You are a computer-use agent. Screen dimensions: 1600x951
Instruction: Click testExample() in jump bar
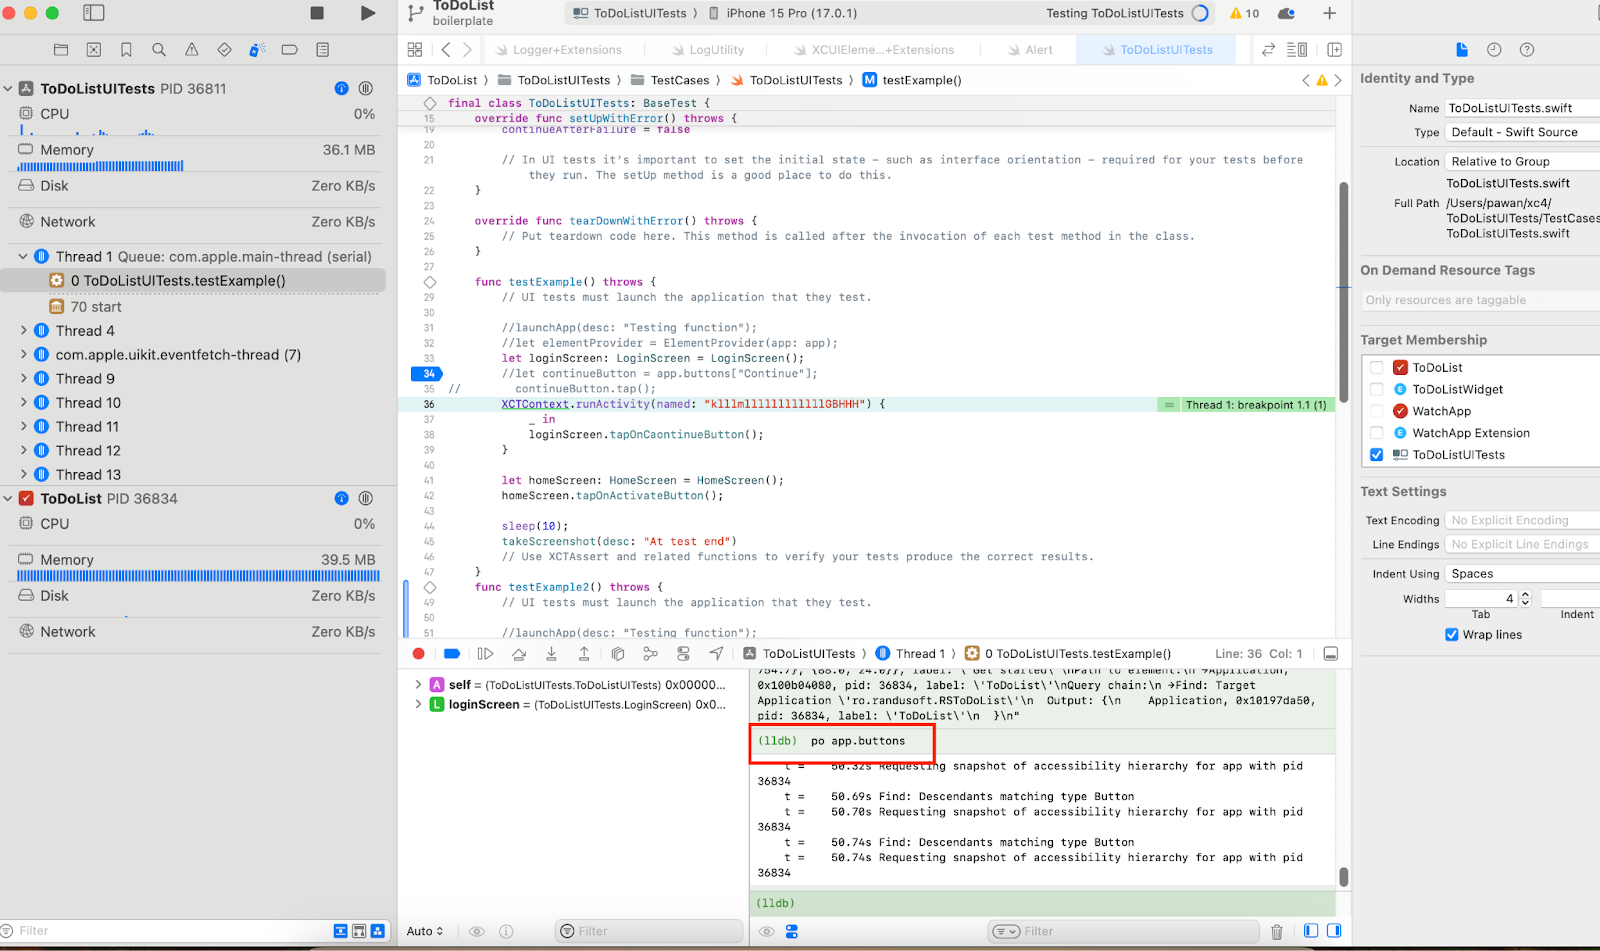pyautogui.click(x=912, y=80)
